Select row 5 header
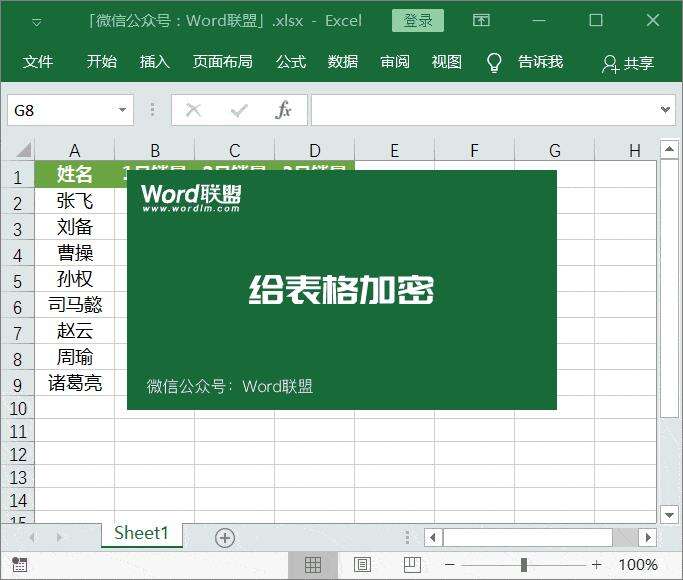683x580 pixels. pos(17,281)
